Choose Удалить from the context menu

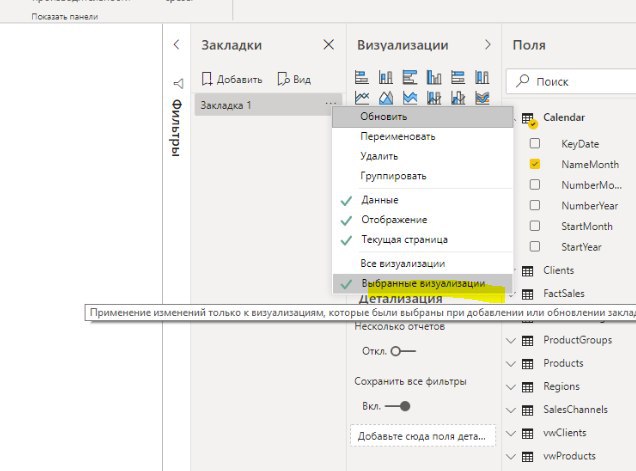[x=423, y=156]
